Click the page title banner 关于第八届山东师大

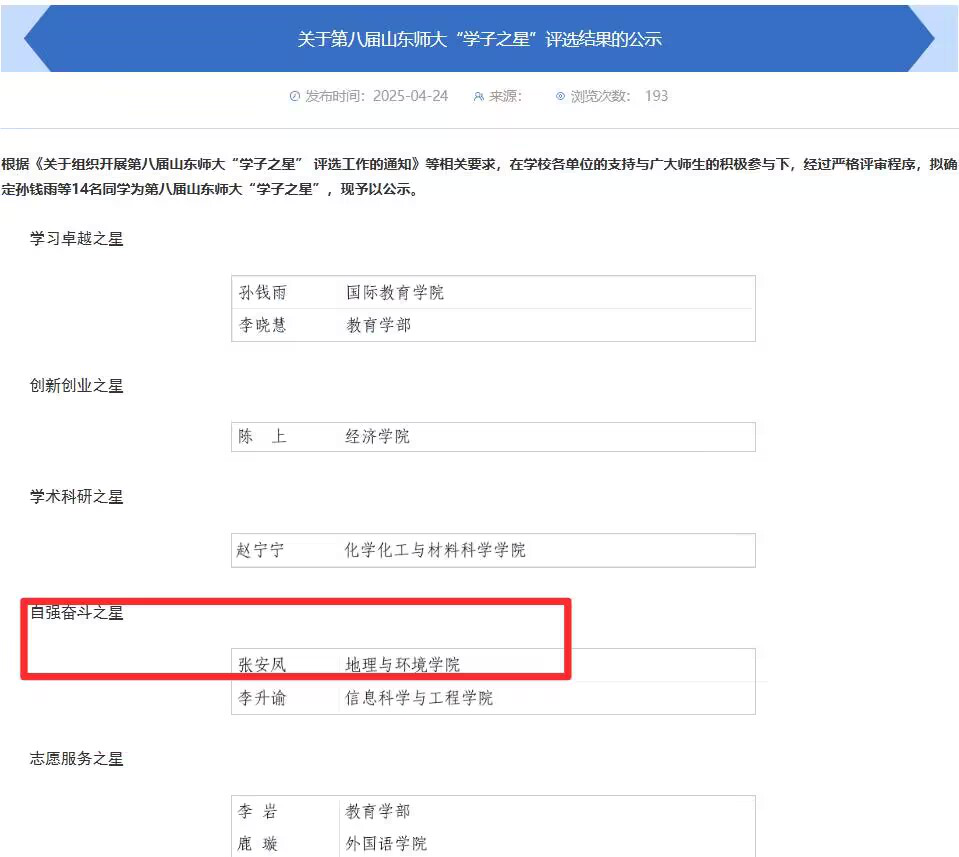tap(479, 39)
